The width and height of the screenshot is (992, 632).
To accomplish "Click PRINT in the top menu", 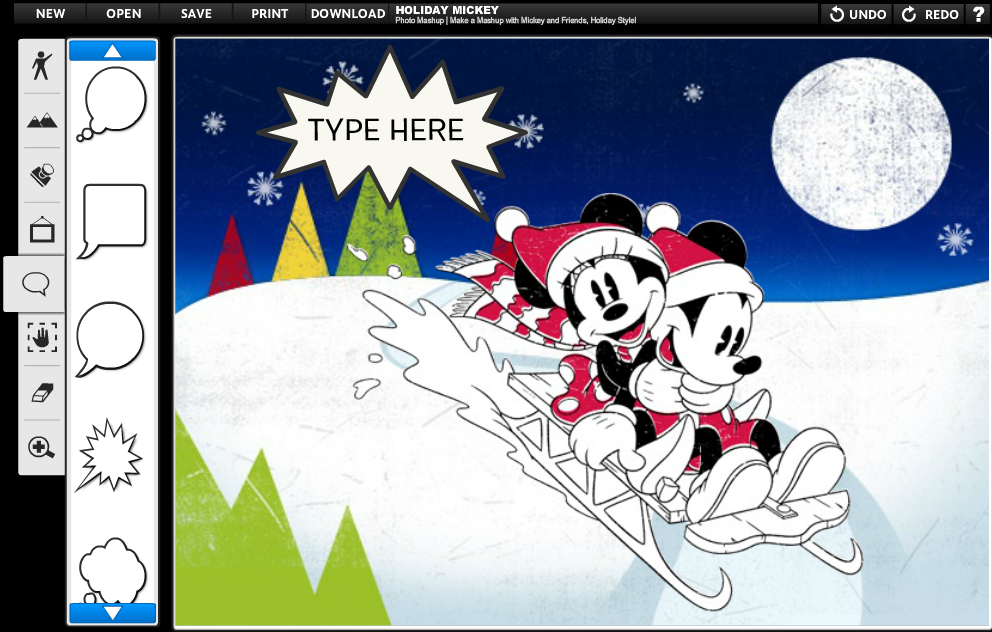I will pos(270,13).
